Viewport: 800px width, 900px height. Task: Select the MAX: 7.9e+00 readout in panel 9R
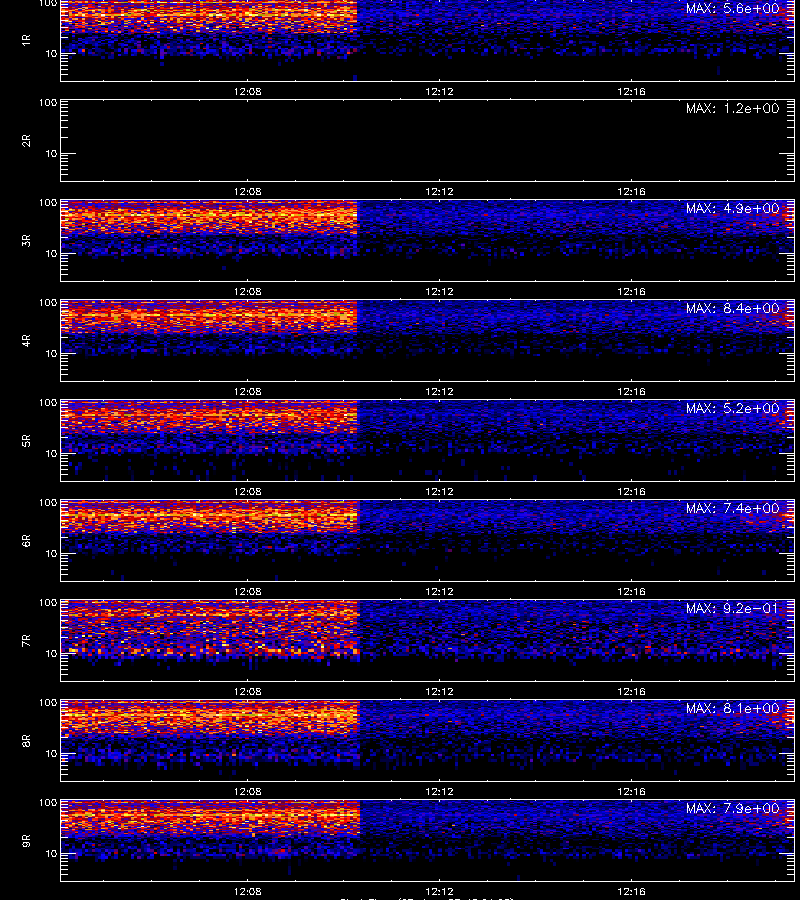tap(732, 808)
